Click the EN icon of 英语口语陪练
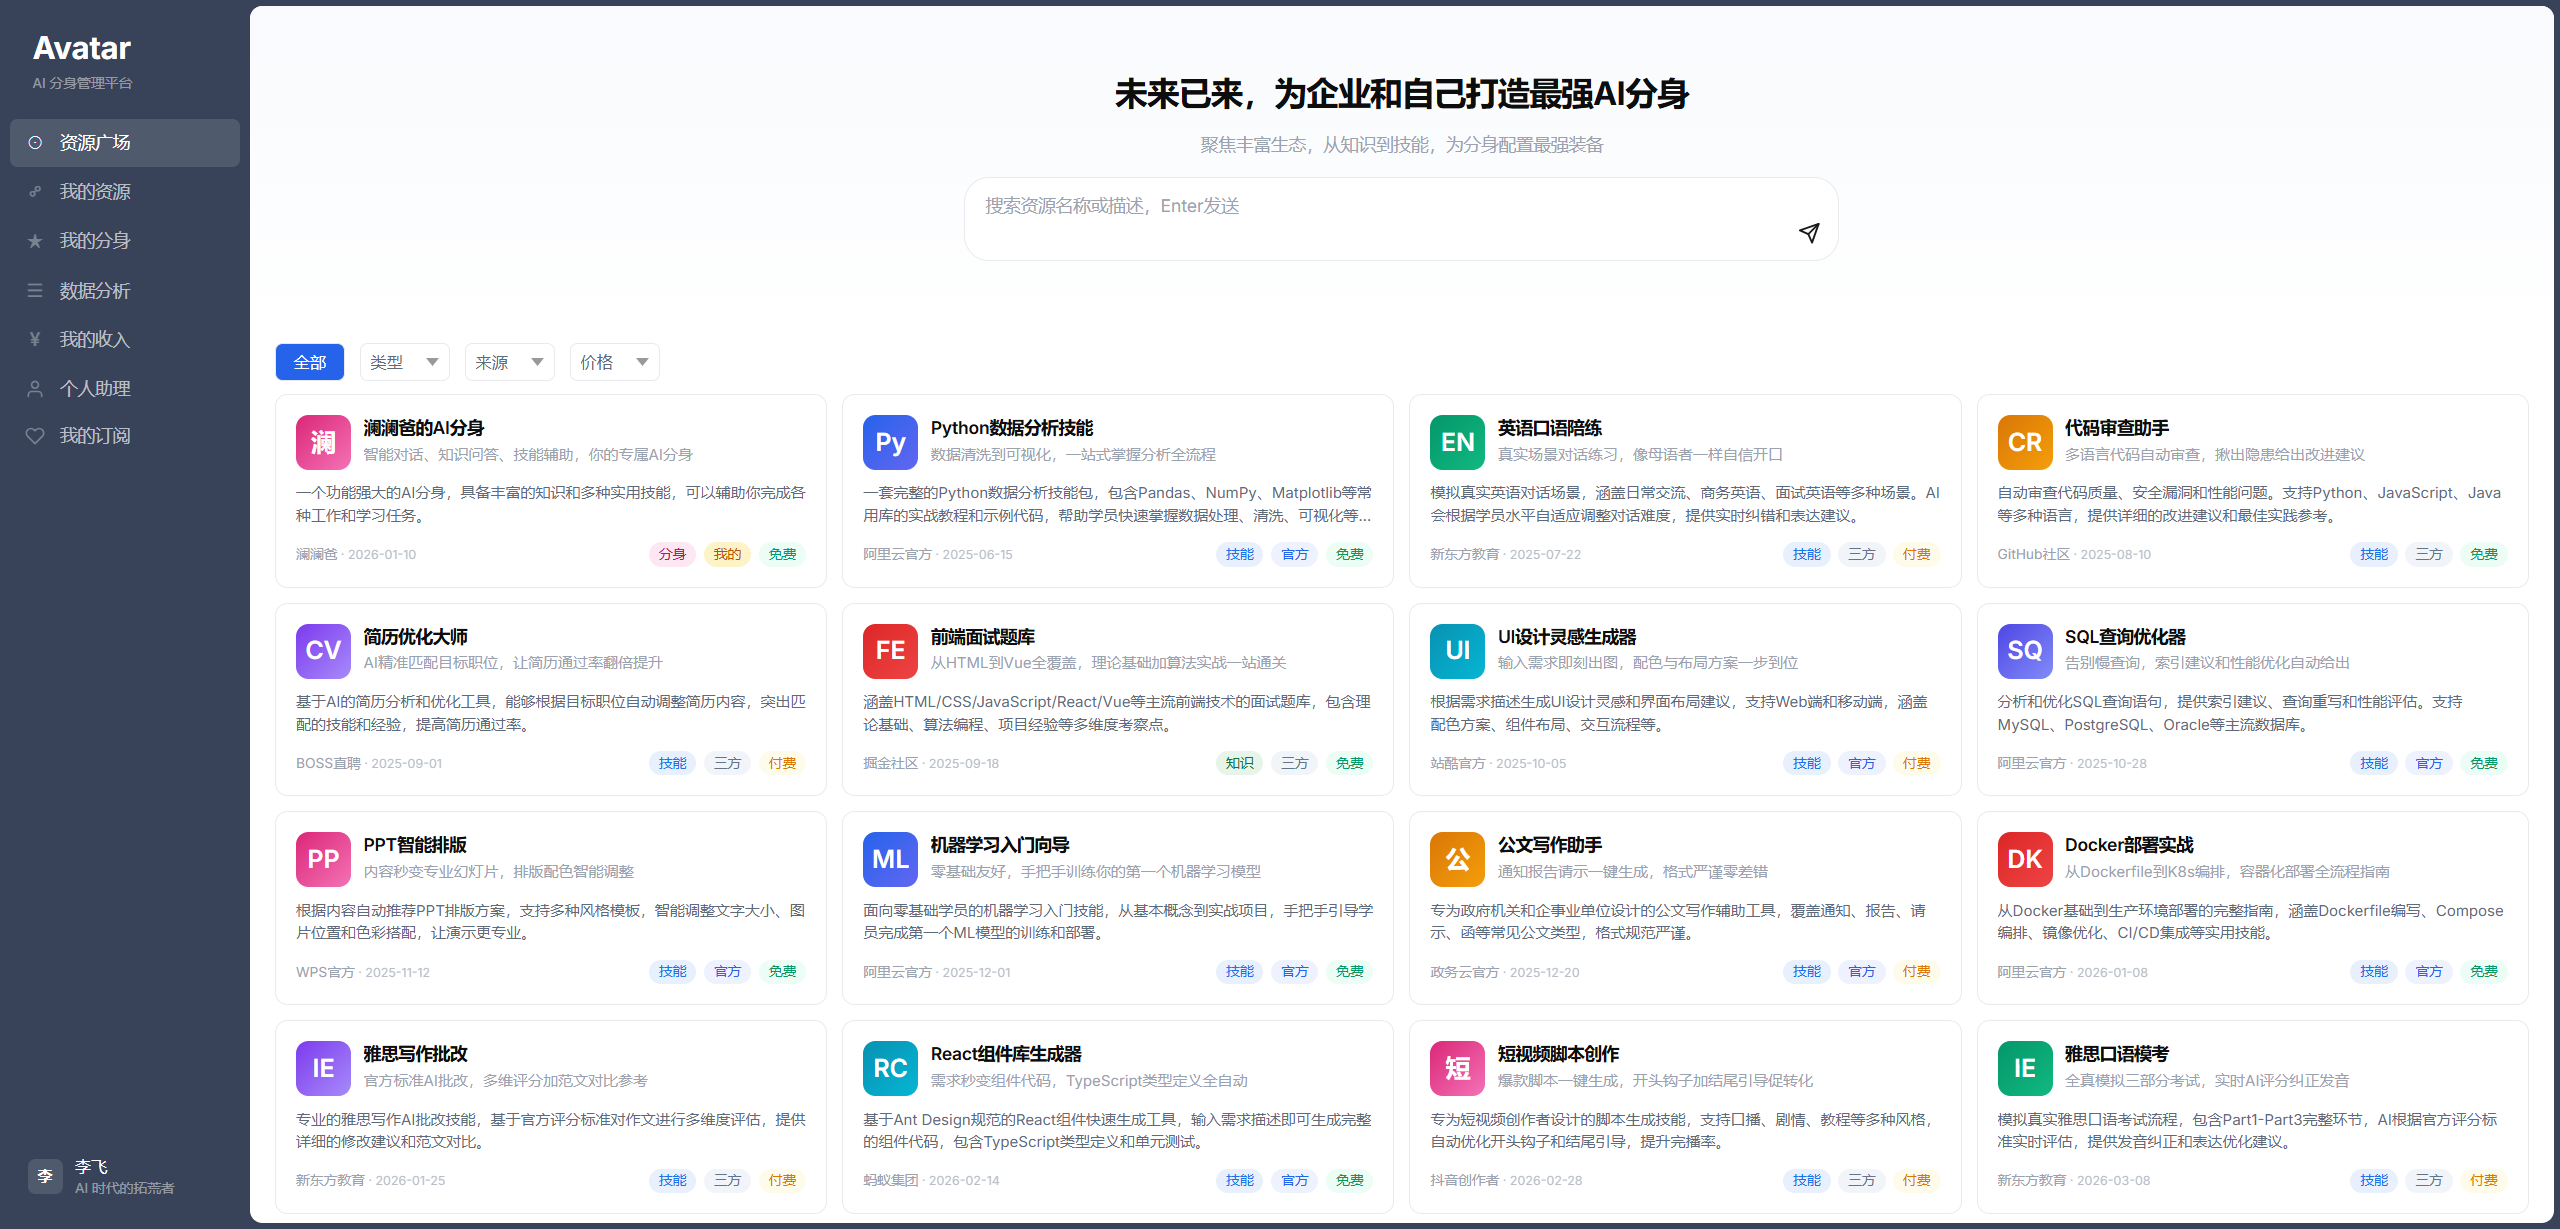Image resolution: width=2560 pixels, height=1229 pixels. (1457, 442)
